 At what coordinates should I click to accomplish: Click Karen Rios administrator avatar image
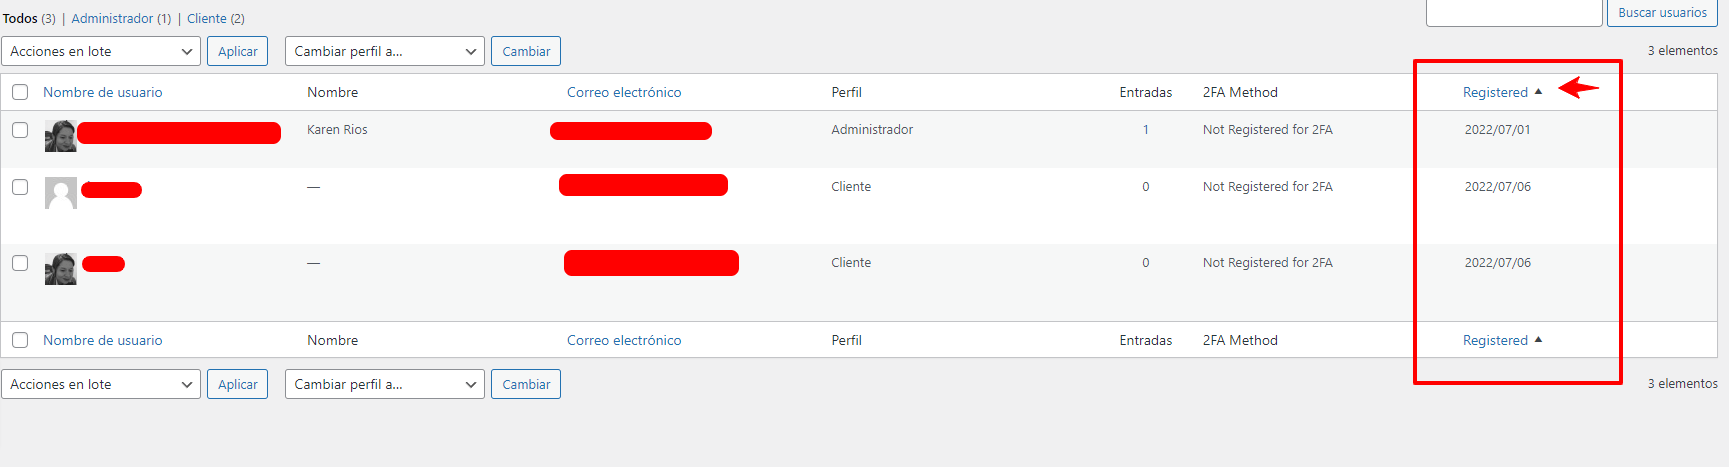[61, 136]
